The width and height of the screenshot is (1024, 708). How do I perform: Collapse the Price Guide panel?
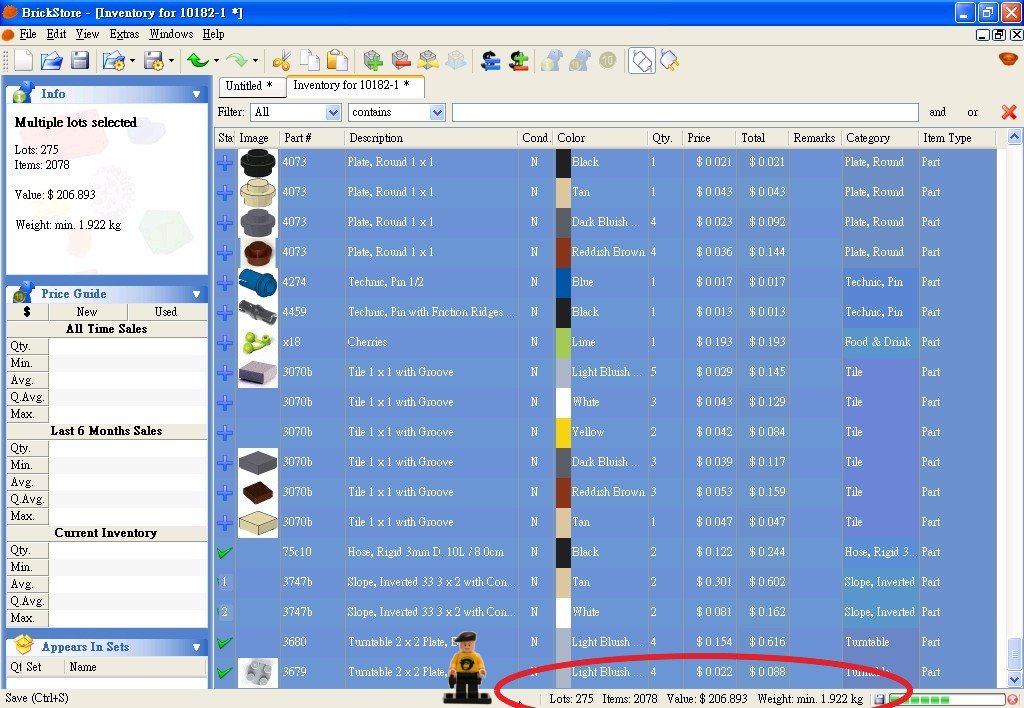click(197, 295)
